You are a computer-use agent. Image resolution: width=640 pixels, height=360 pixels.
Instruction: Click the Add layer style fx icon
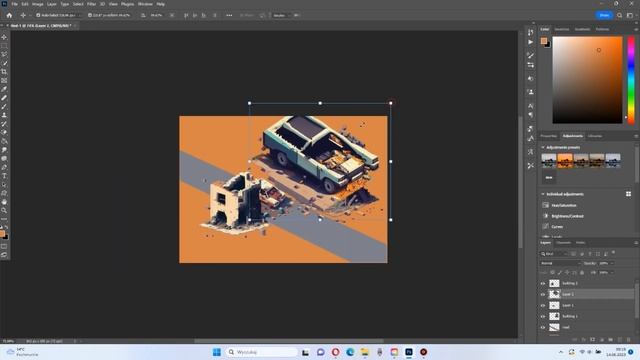[584, 340]
